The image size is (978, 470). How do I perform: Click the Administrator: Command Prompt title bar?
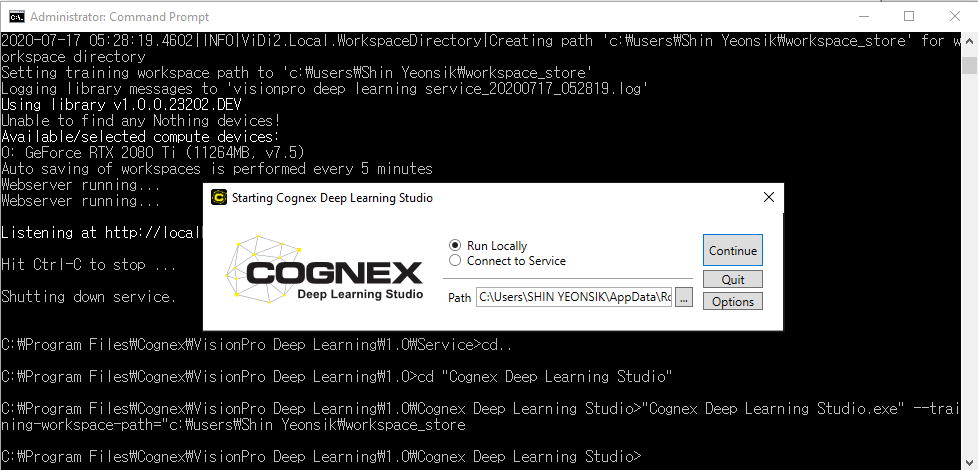(x=400, y=16)
